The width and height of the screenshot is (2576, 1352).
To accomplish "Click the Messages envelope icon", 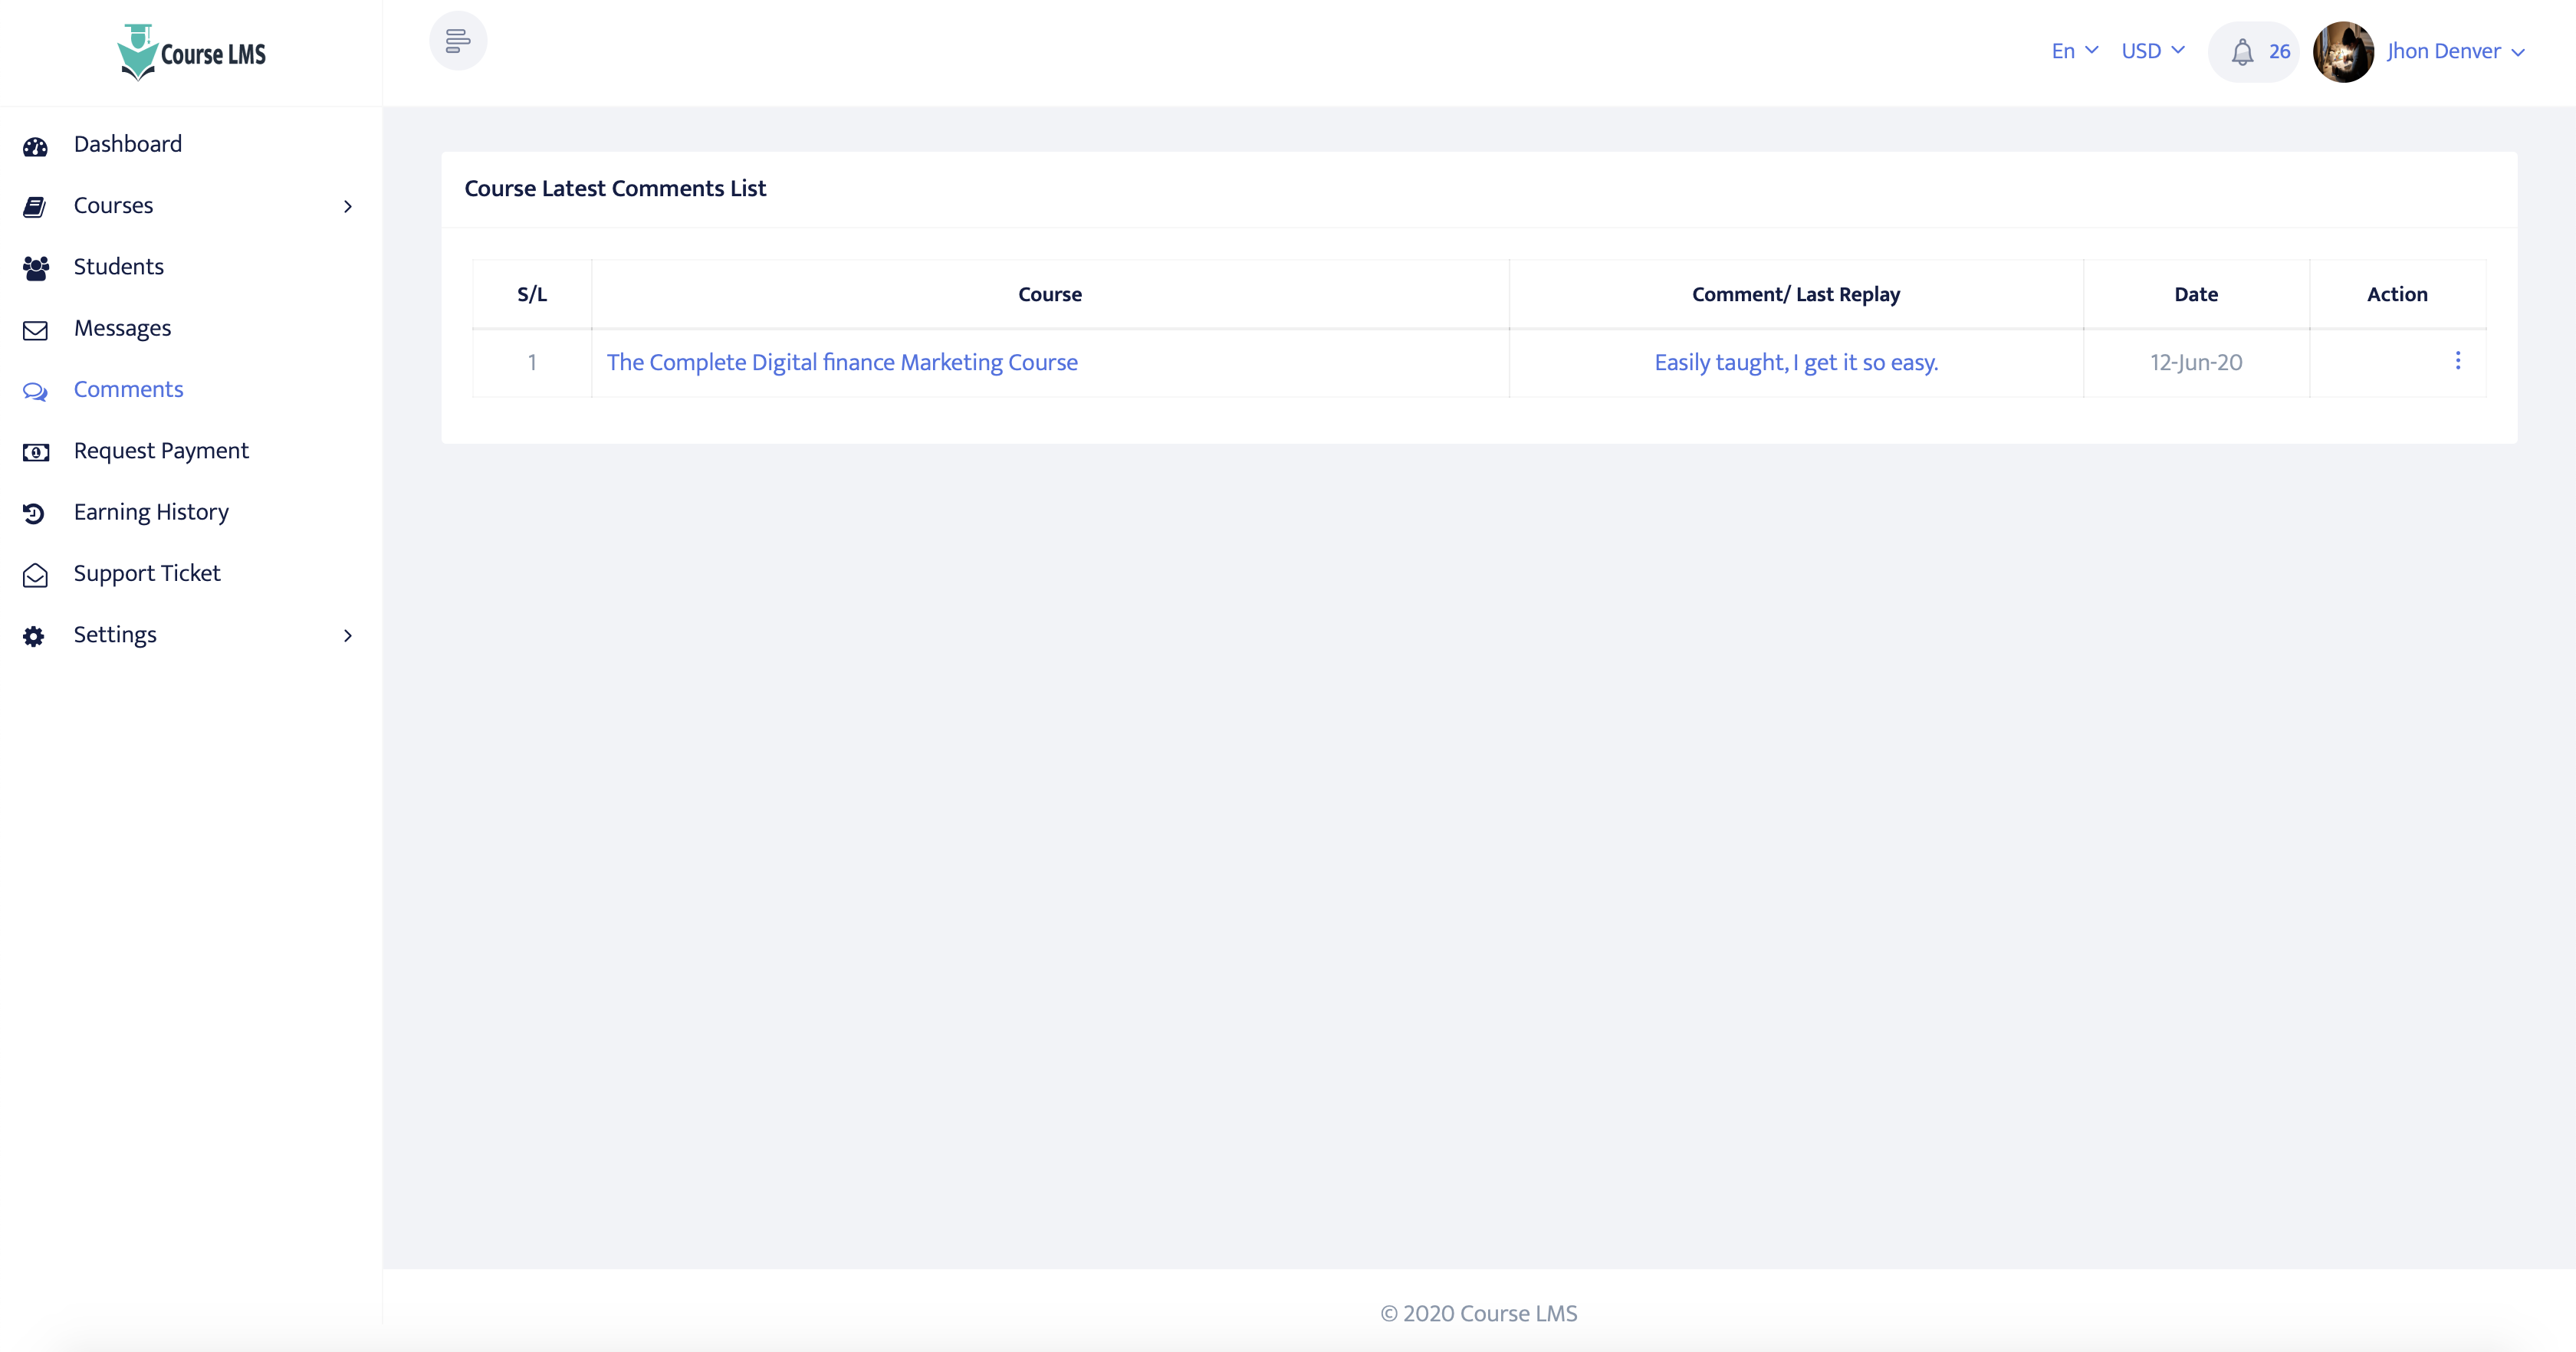I will pyautogui.click(x=35, y=330).
